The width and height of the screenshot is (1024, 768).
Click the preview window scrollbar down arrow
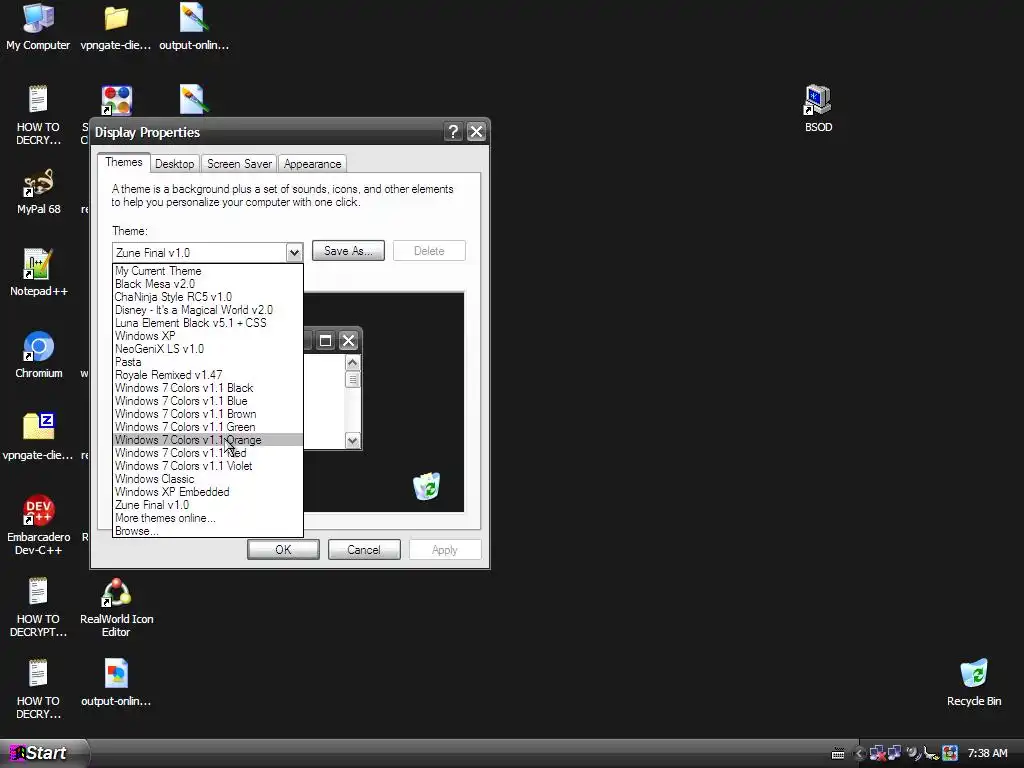click(x=353, y=441)
